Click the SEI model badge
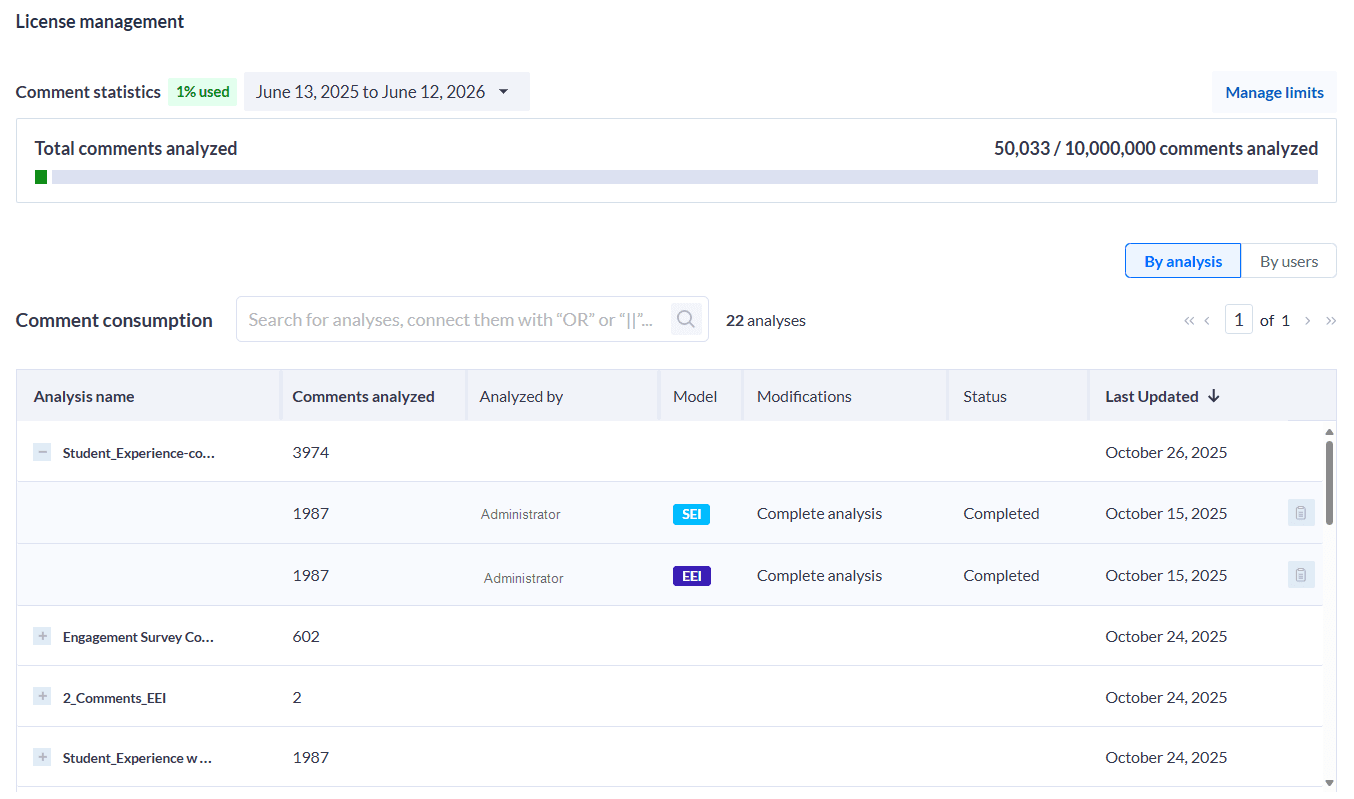This screenshot has width=1354, height=799. click(x=691, y=514)
